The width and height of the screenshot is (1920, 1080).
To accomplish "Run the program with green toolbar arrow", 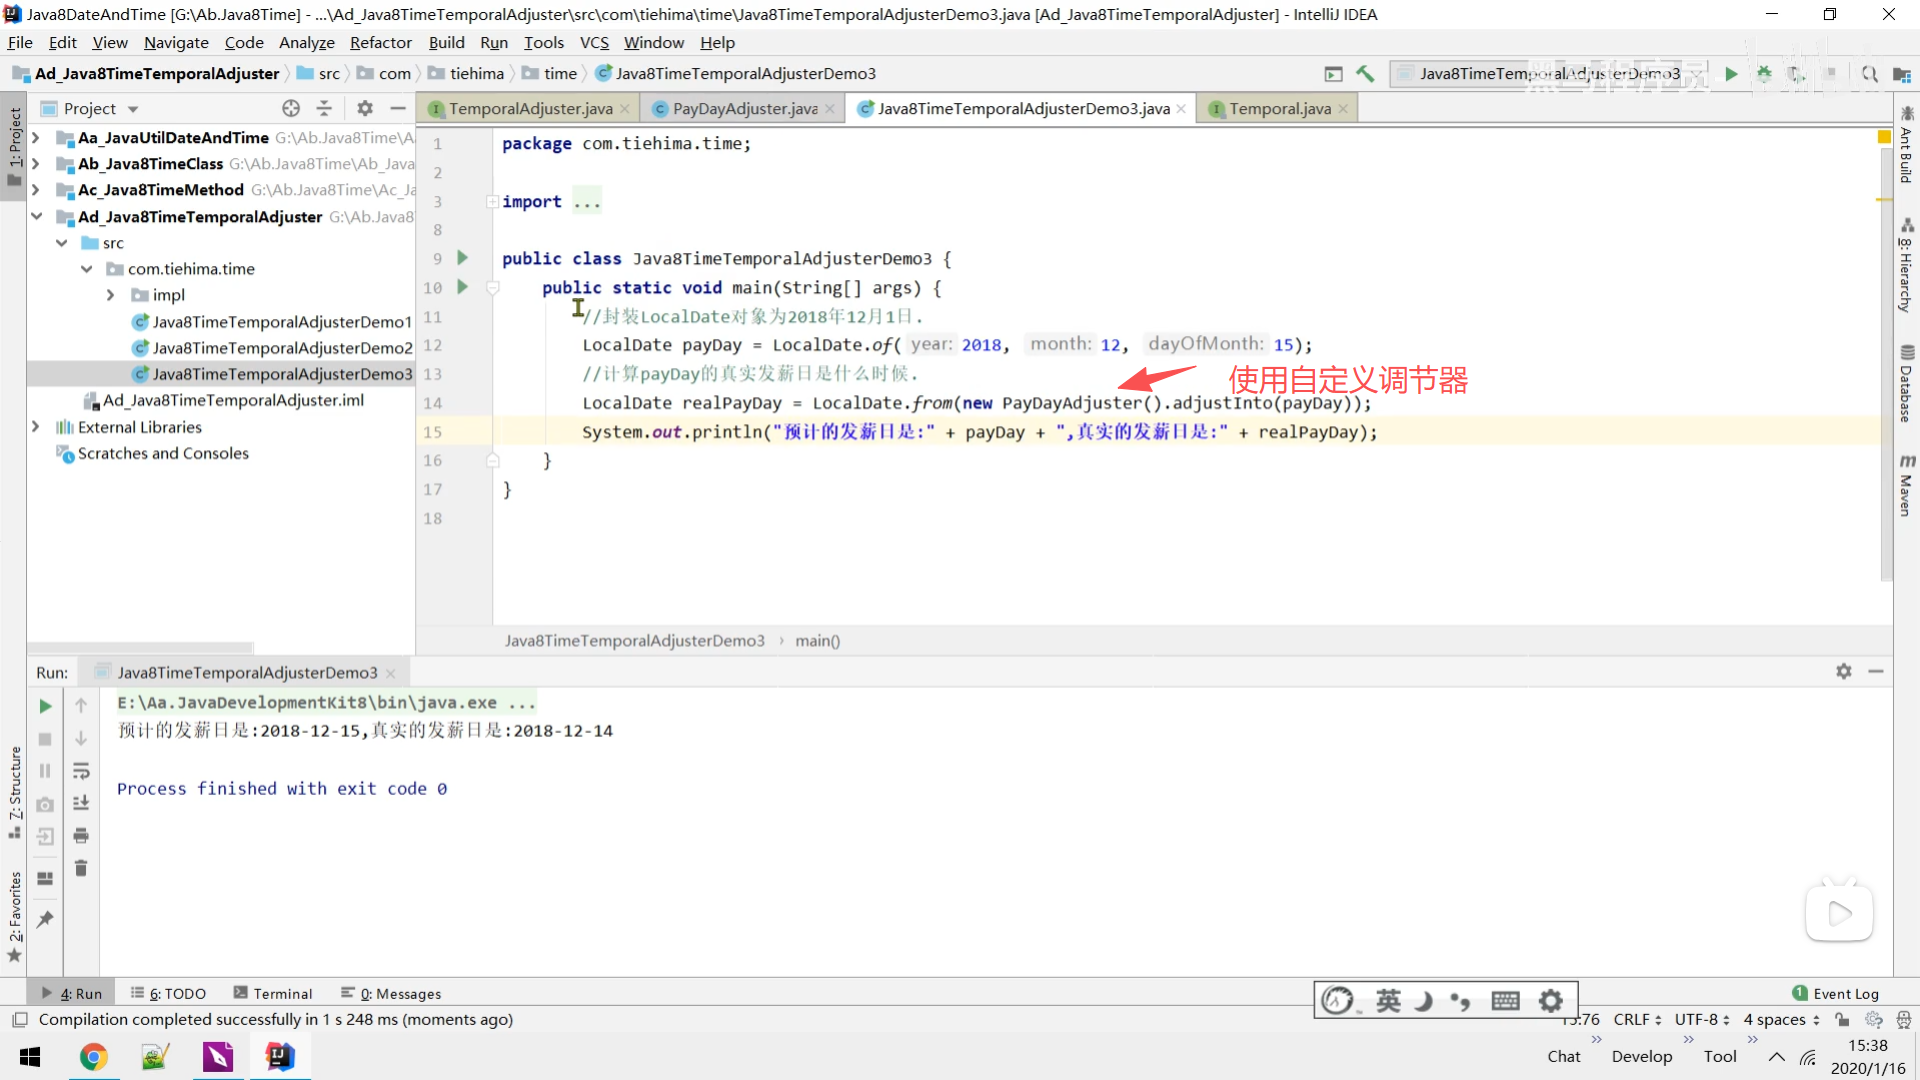I will 1731,73.
